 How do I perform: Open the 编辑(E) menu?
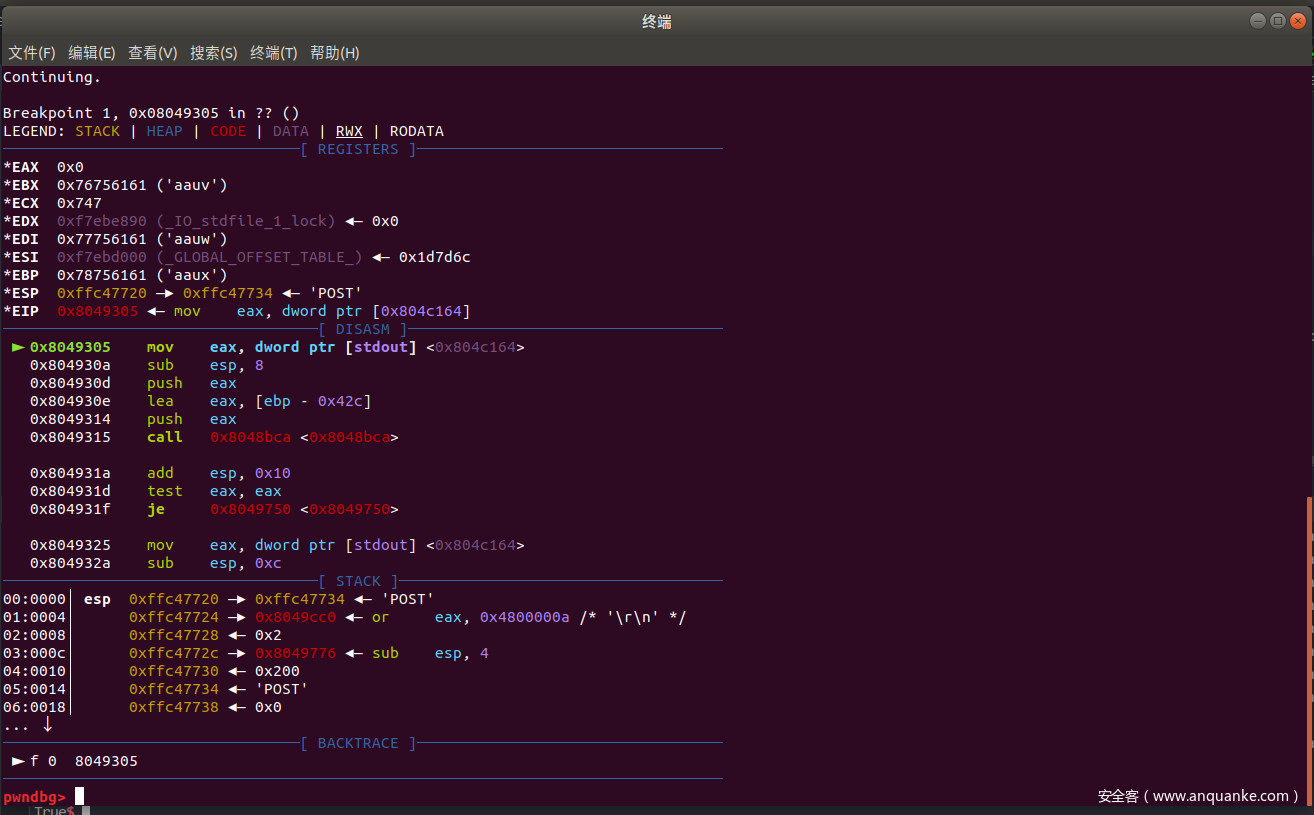[x=92, y=53]
